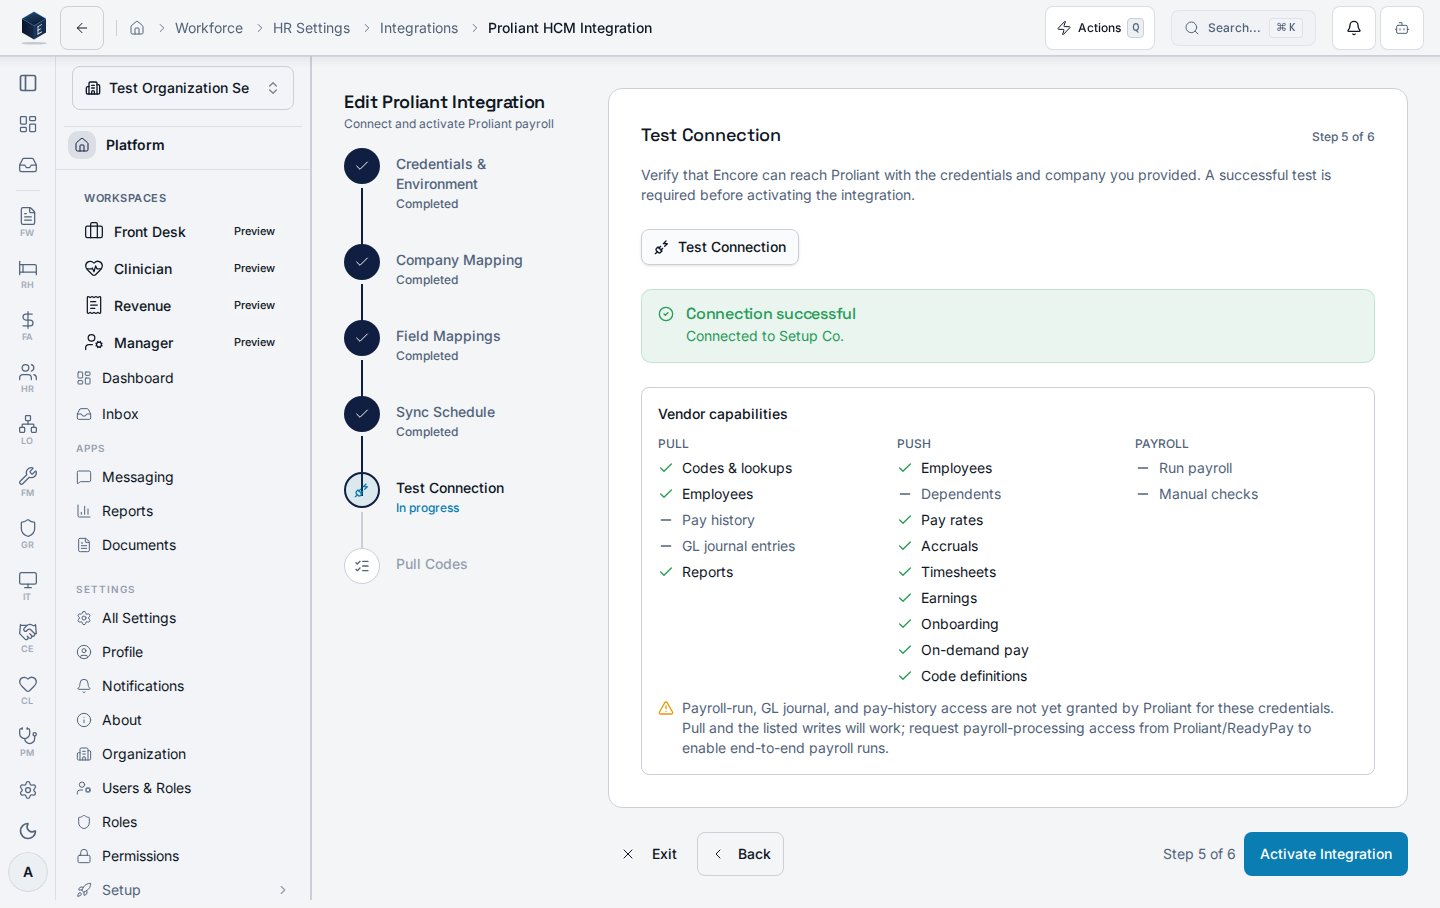The image size is (1440, 908).
Task: Select the Pull Codes step
Action: (x=432, y=565)
